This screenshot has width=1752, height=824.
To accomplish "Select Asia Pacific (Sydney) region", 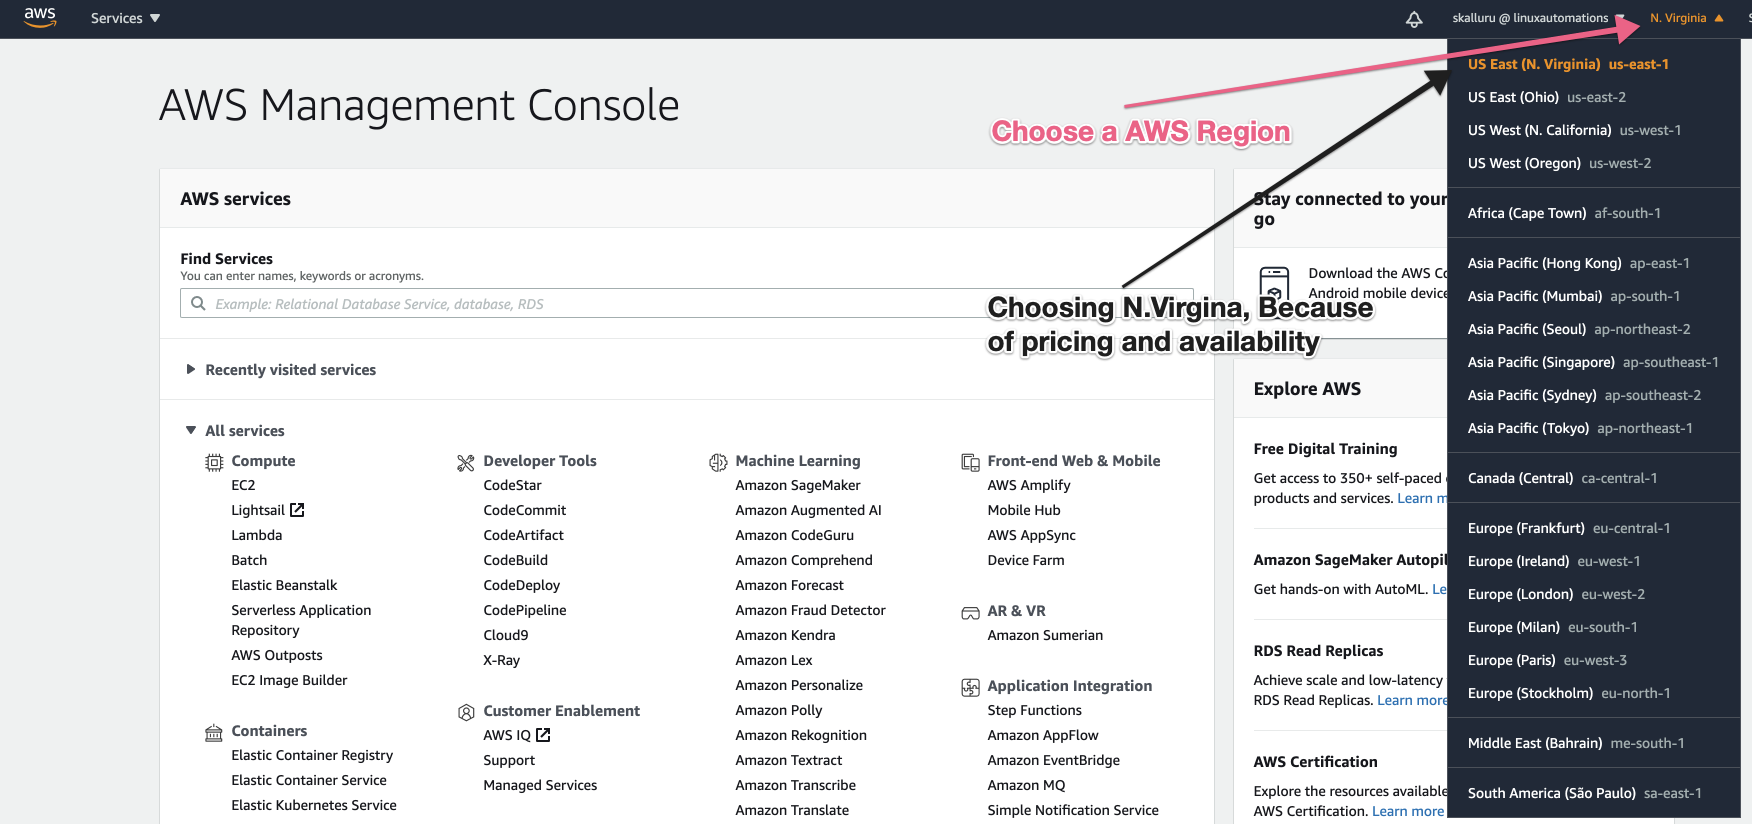I will point(1594,395).
